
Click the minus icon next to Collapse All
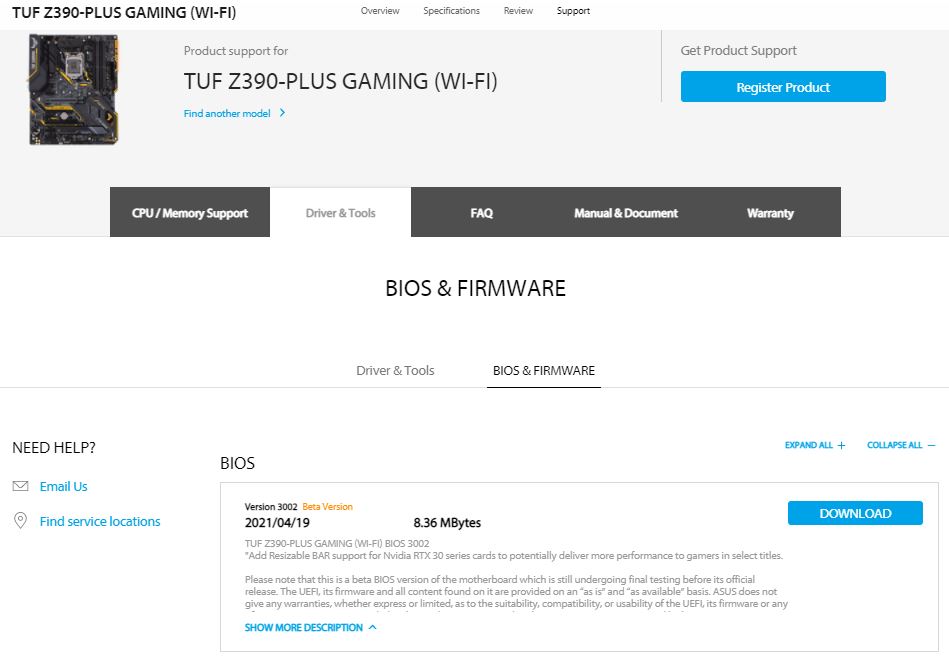931,445
